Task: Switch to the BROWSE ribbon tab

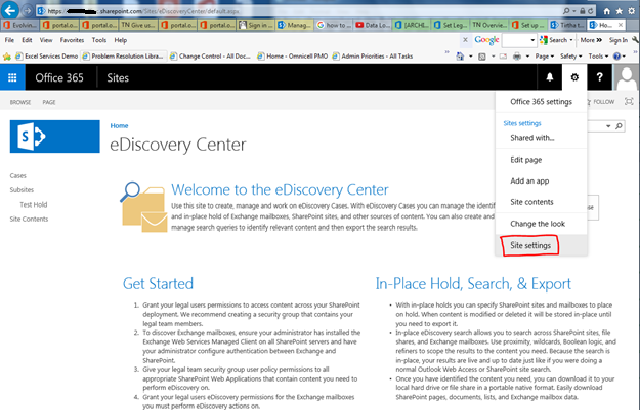Action: pos(20,102)
